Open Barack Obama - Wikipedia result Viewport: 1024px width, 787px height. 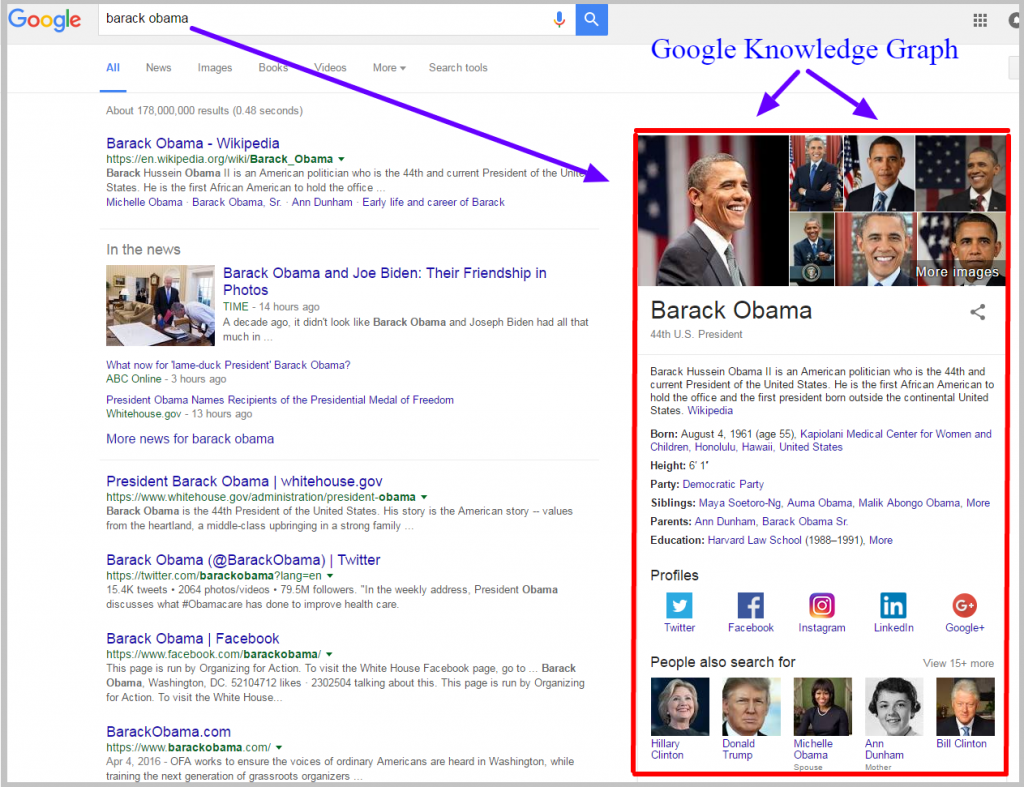click(x=193, y=144)
